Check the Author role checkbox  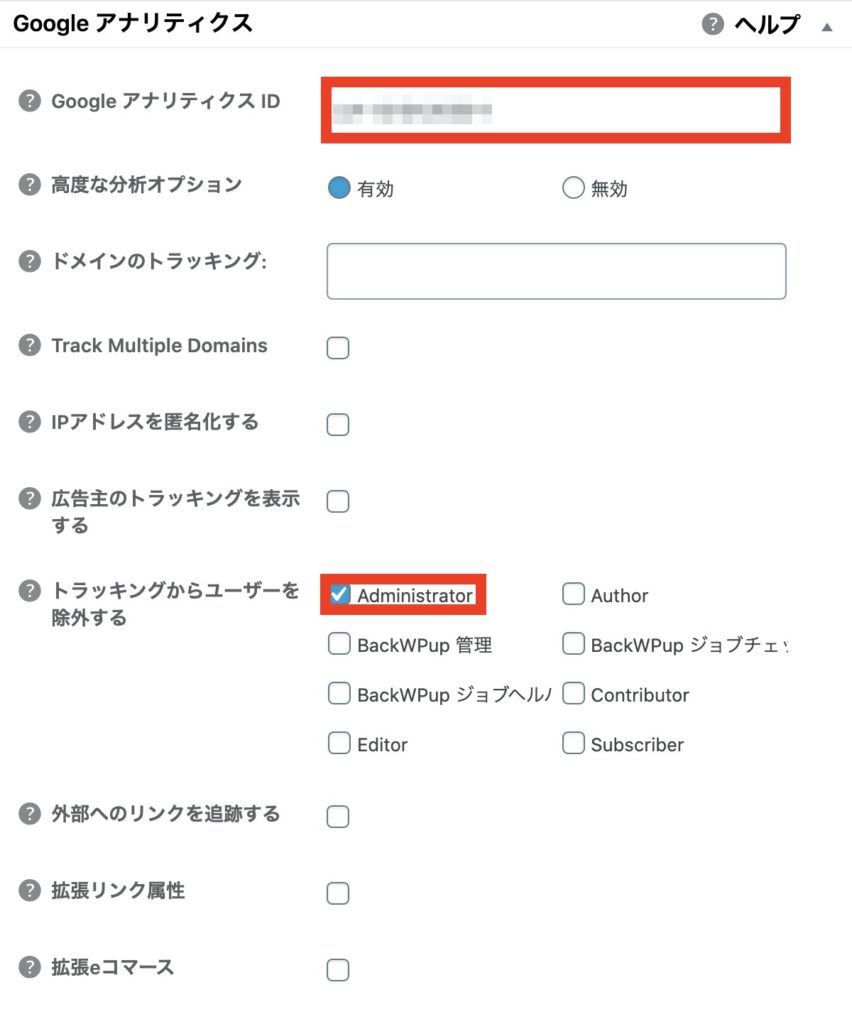click(573, 594)
